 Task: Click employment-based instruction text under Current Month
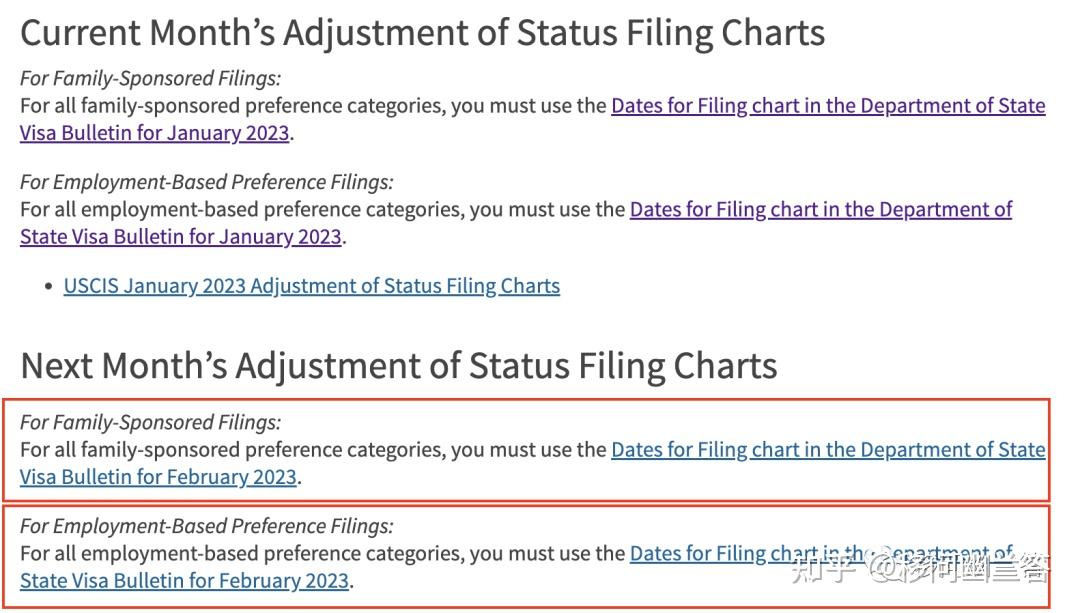click(322, 210)
